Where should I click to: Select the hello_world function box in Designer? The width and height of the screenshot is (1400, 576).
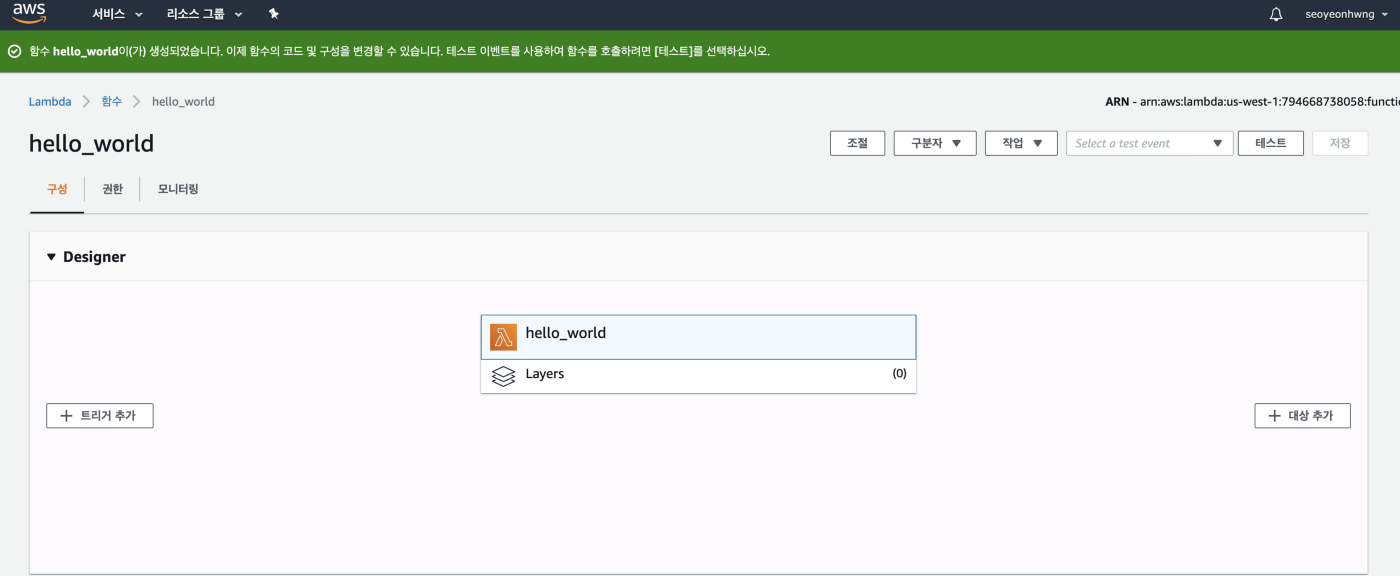click(x=698, y=337)
